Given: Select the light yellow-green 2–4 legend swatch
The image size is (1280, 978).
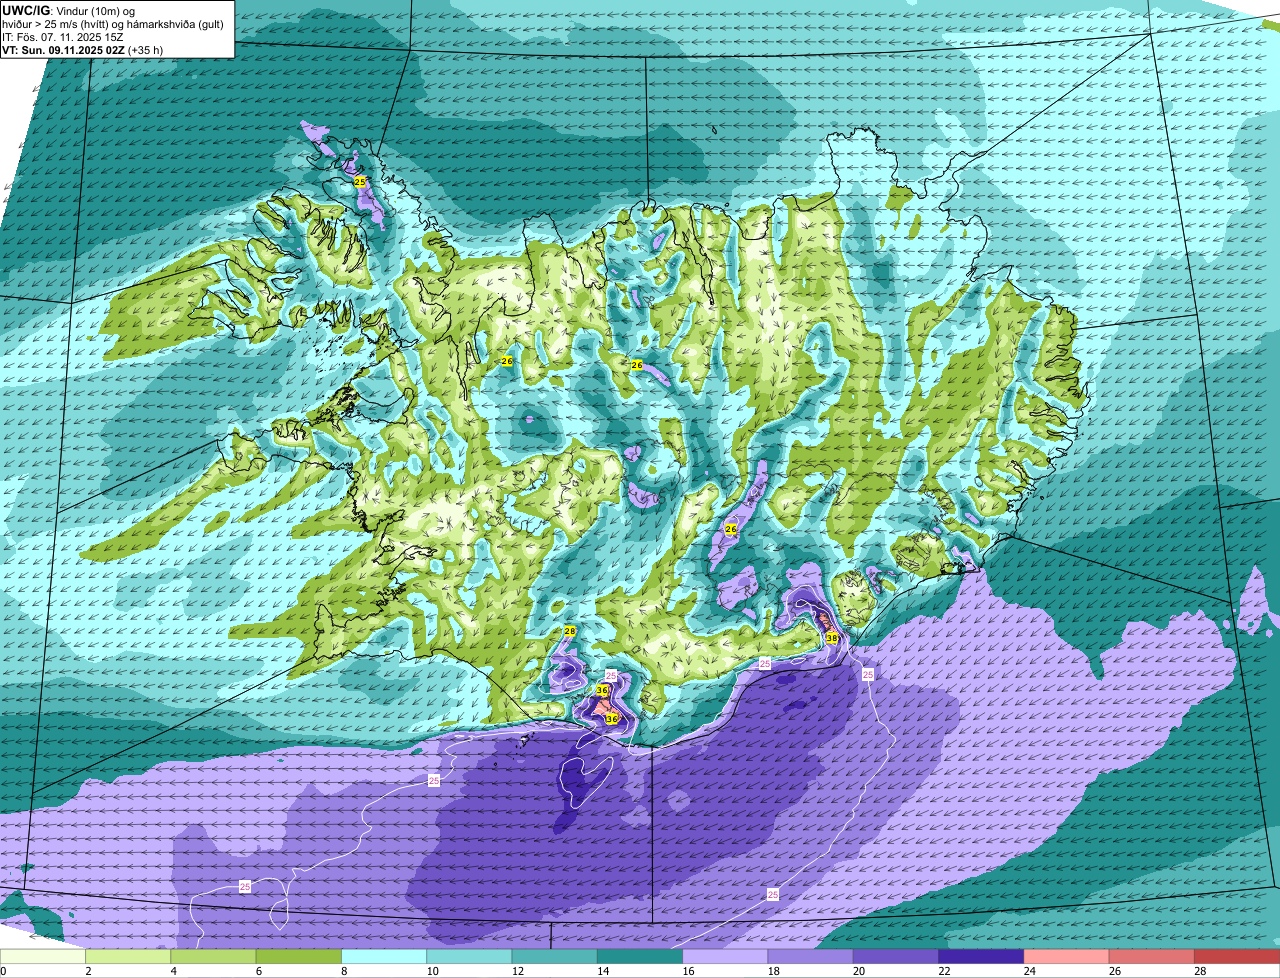Looking at the screenshot, I should [129, 957].
